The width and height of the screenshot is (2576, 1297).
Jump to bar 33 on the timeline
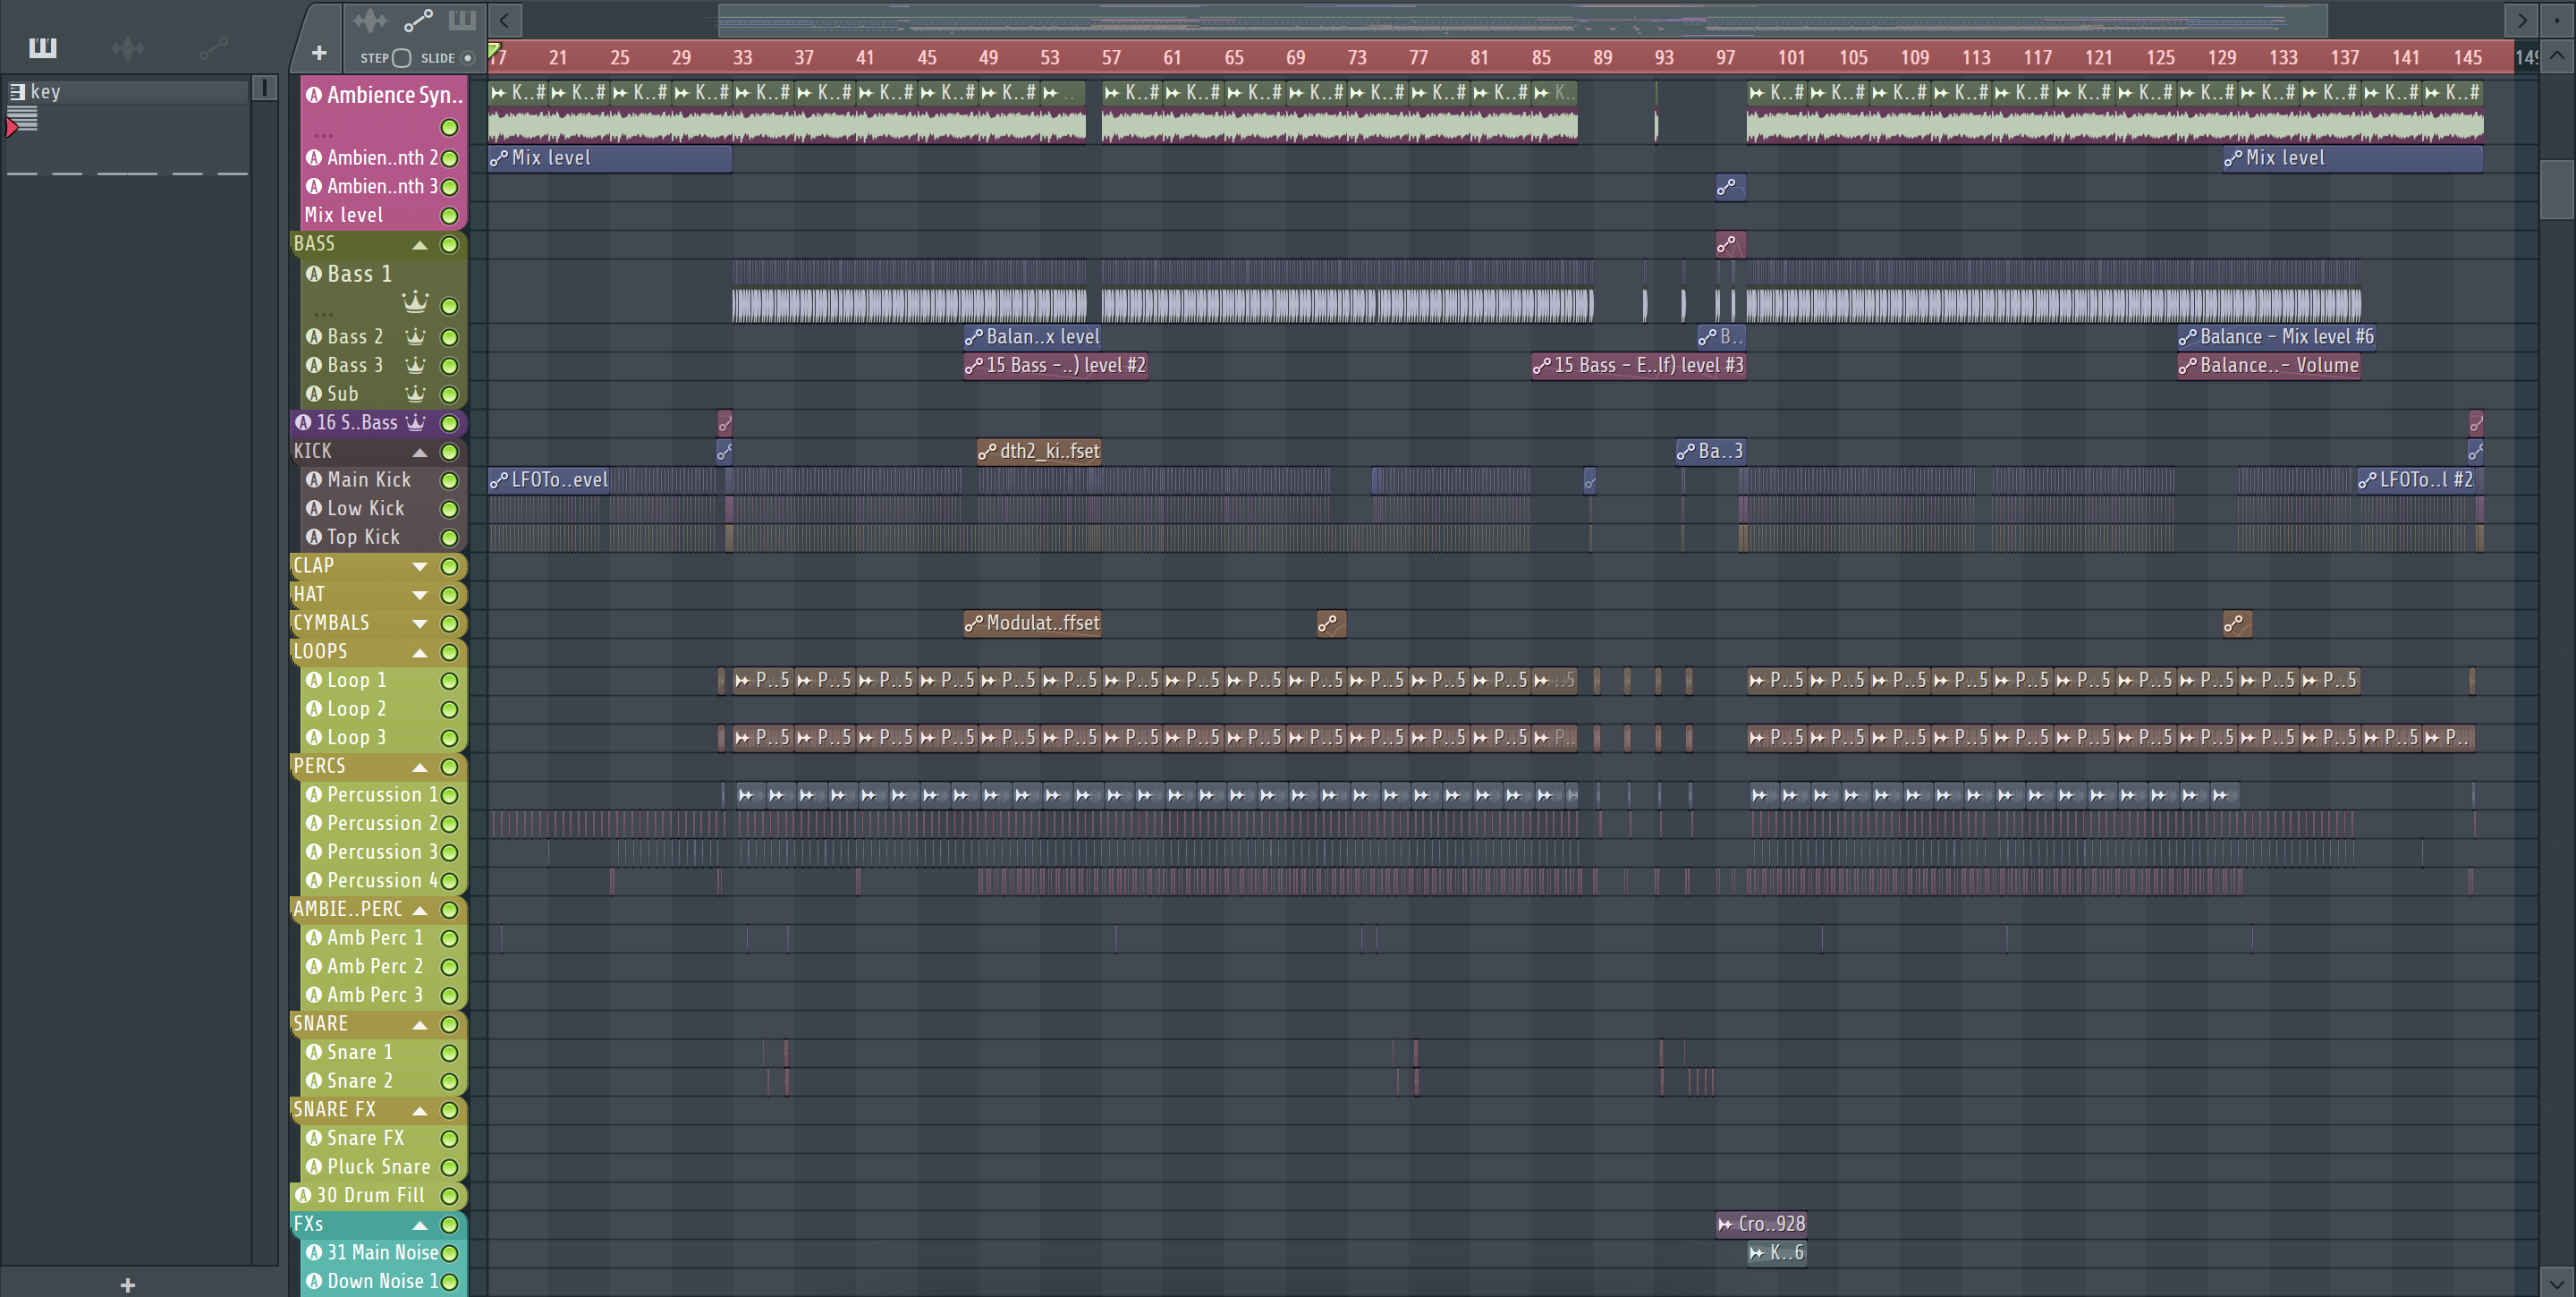pyautogui.click(x=742, y=58)
